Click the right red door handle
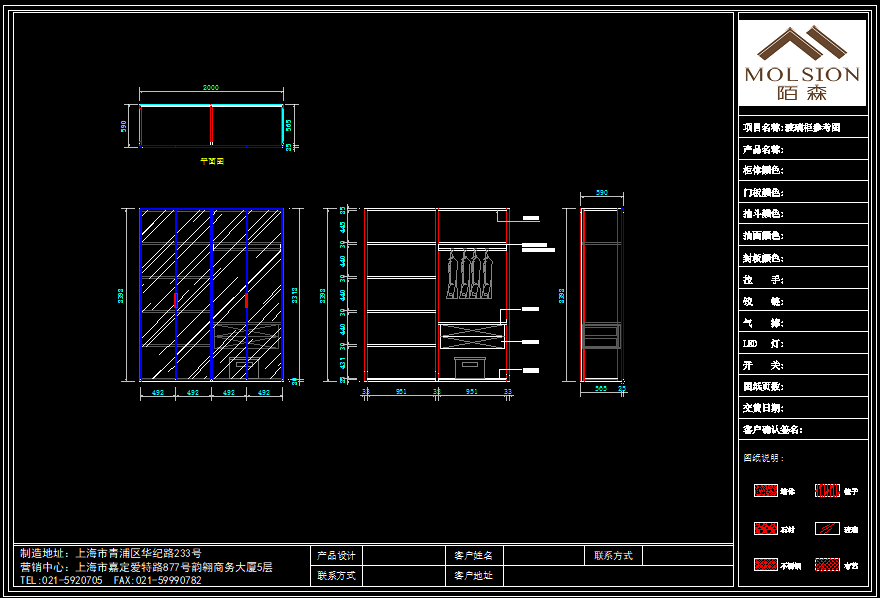The width and height of the screenshot is (880, 598). click(247, 299)
